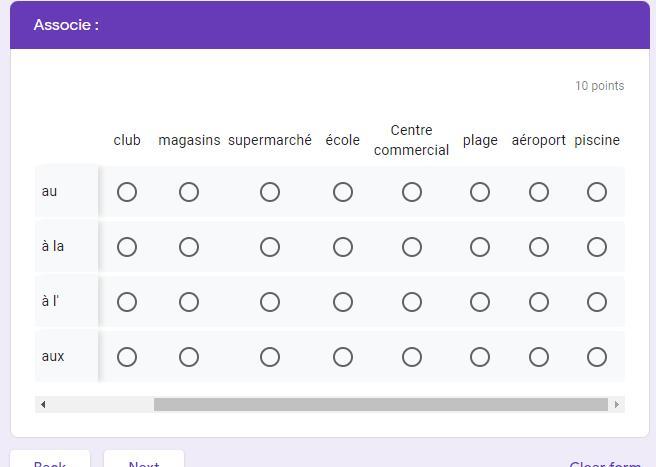Click the right scroll arrow of grid

pyautogui.click(x=616, y=405)
